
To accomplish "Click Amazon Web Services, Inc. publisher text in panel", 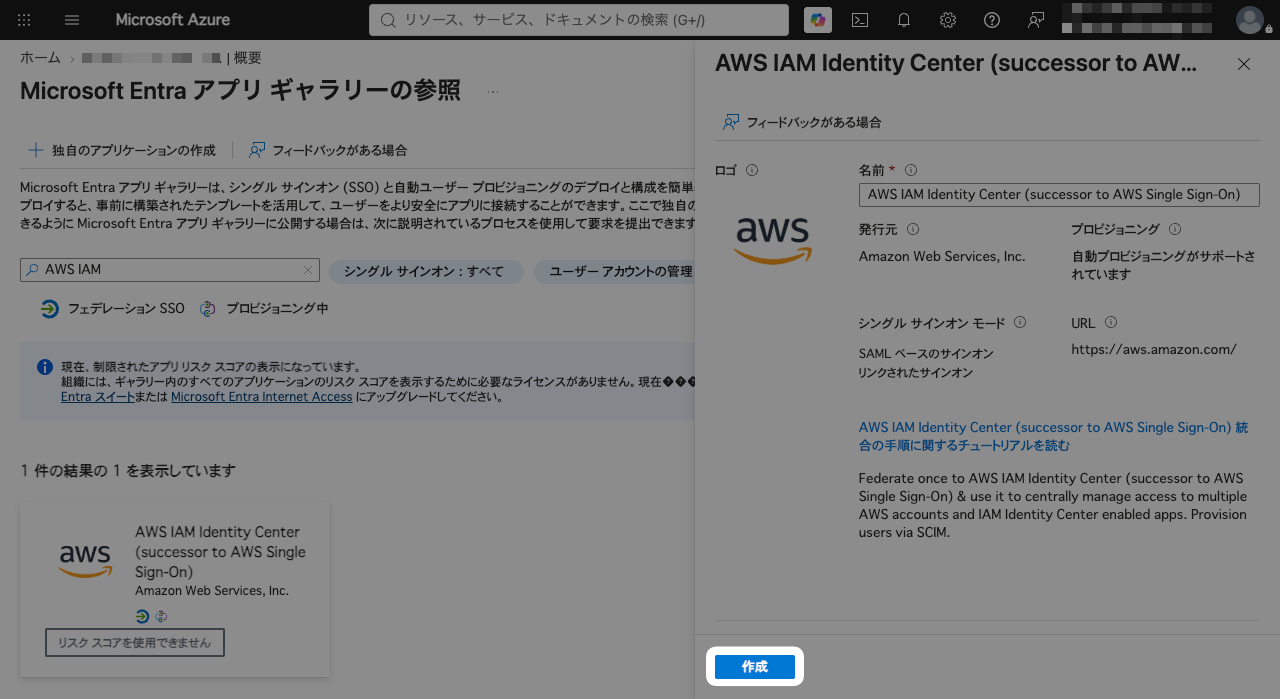I will pyautogui.click(x=942, y=257).
